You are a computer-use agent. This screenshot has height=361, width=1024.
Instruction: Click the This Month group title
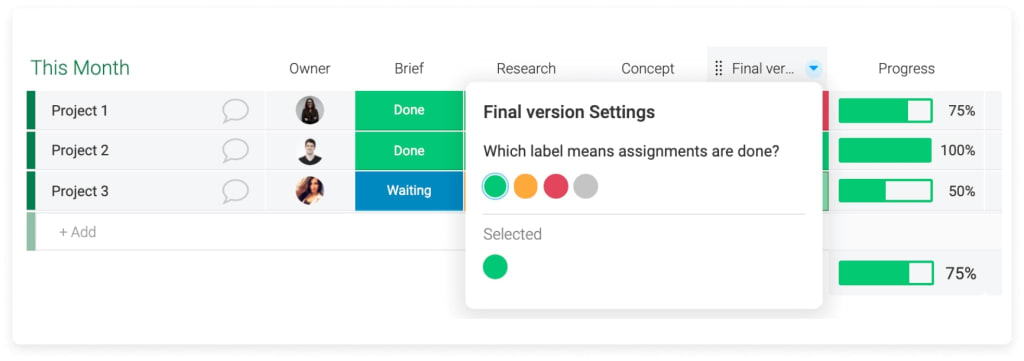coord(80,68)
